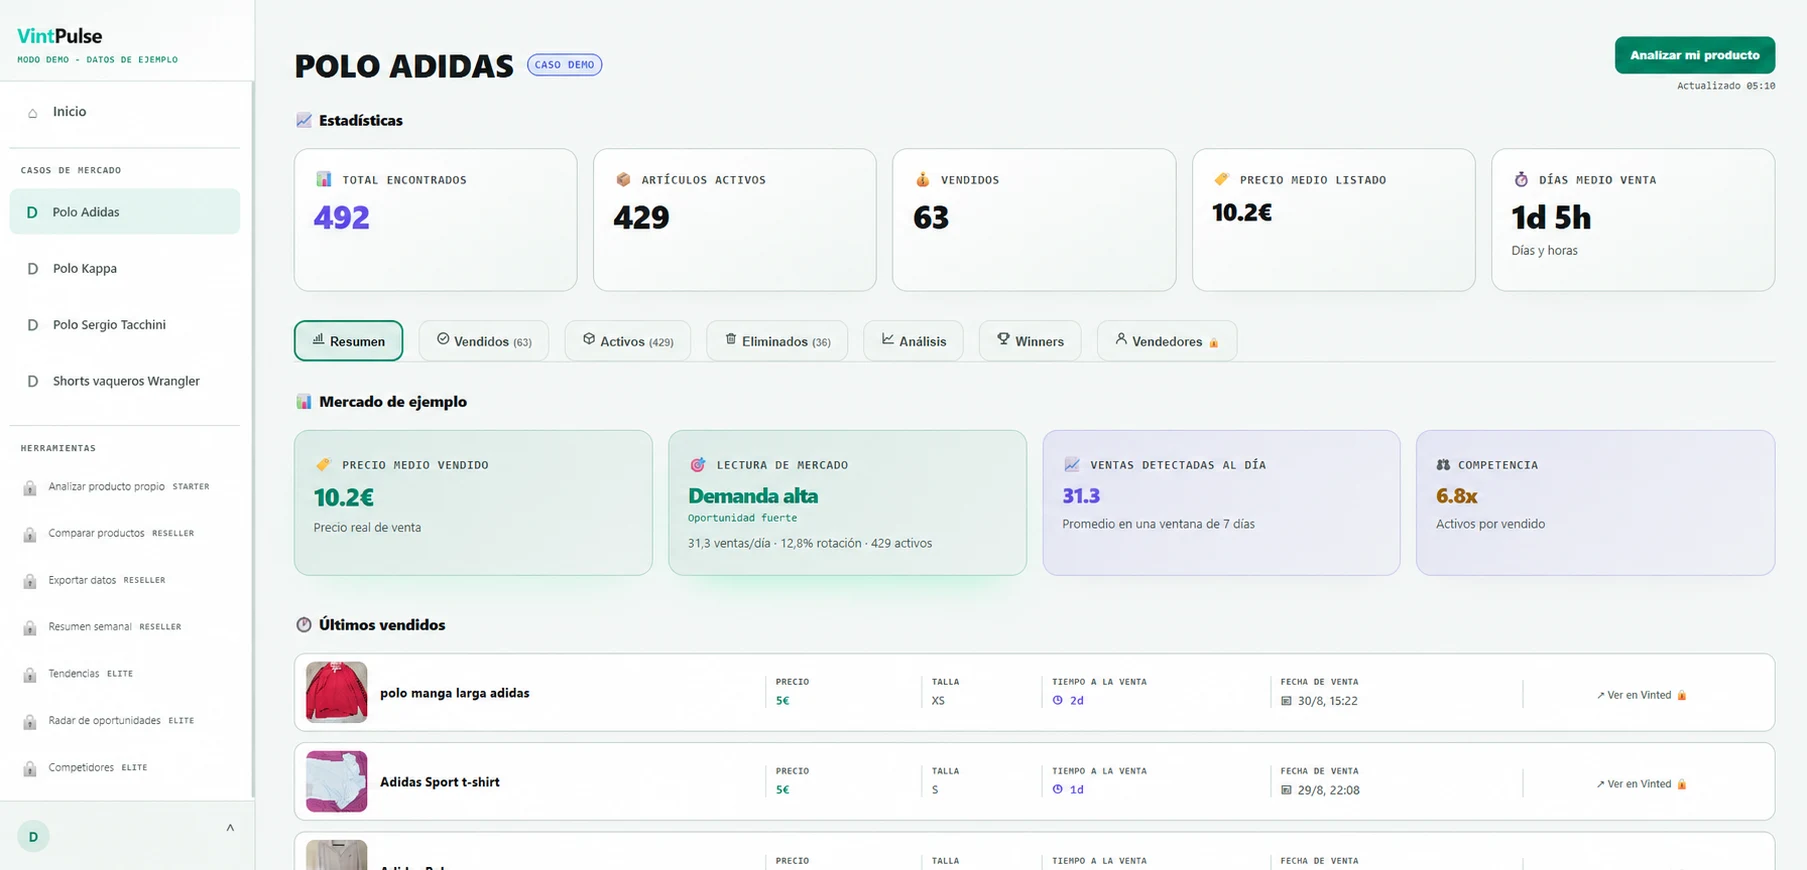Click the box icon on Artículos Activos card
The width and height of the screenshot is (1807, 870).
623,179
